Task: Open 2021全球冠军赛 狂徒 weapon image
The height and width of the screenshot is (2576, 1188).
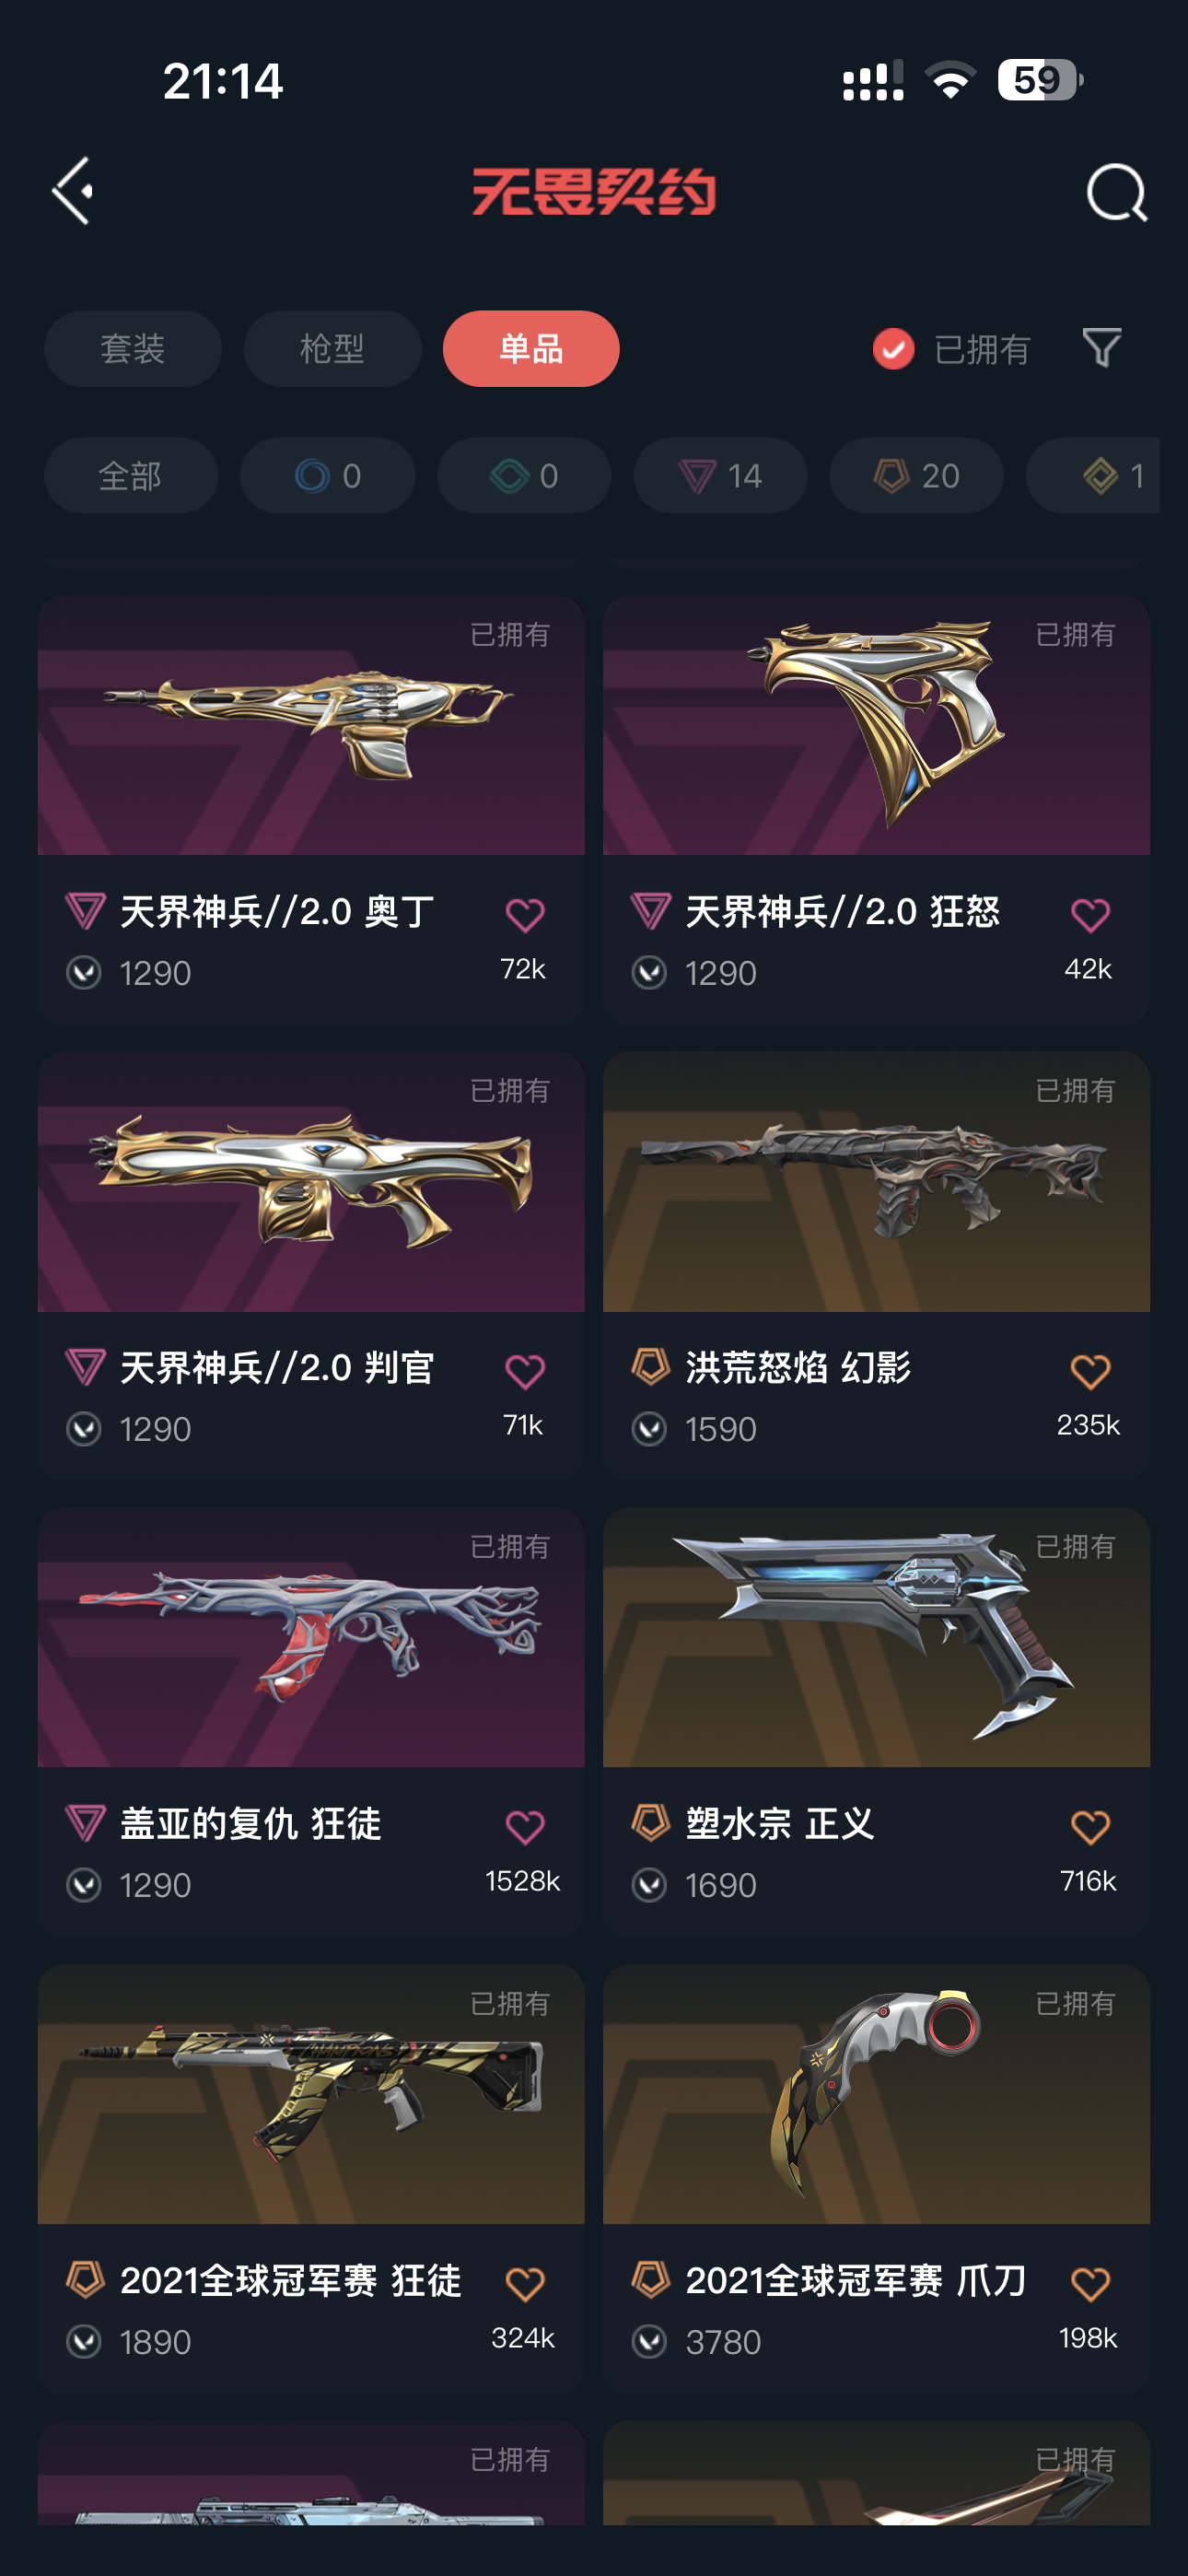Action: coord(311,2095)
